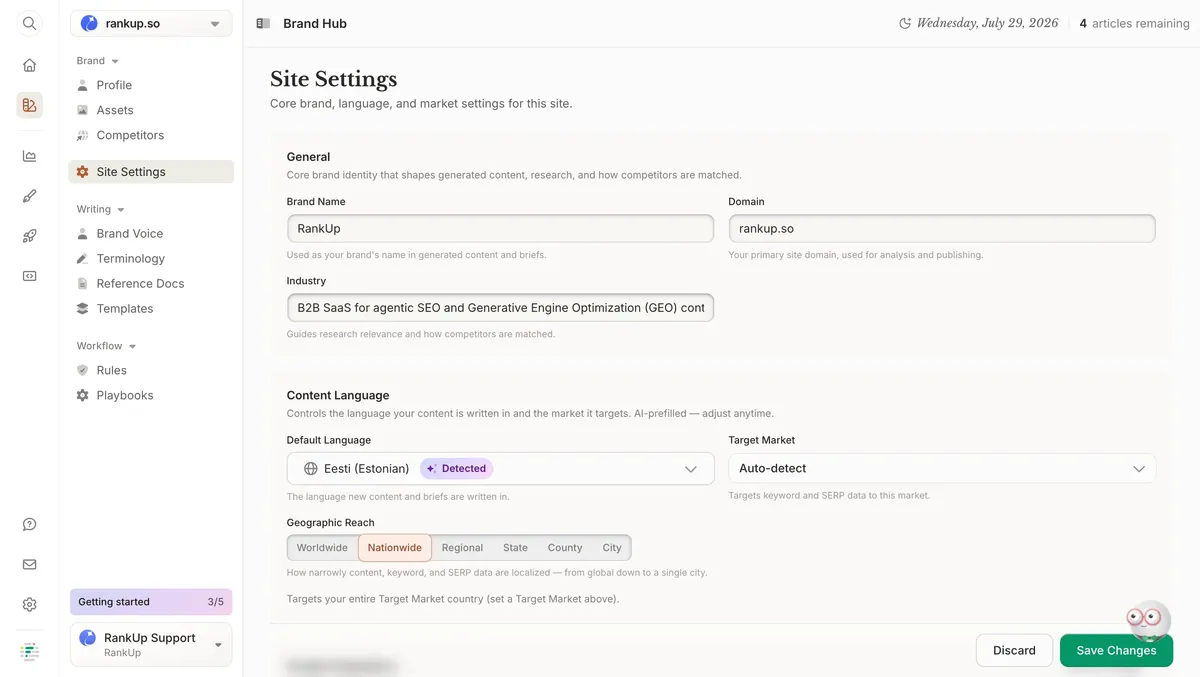Open Assets in the sidebar
The height and width of the screenshot is (677, 1200).
click(151, 110)
